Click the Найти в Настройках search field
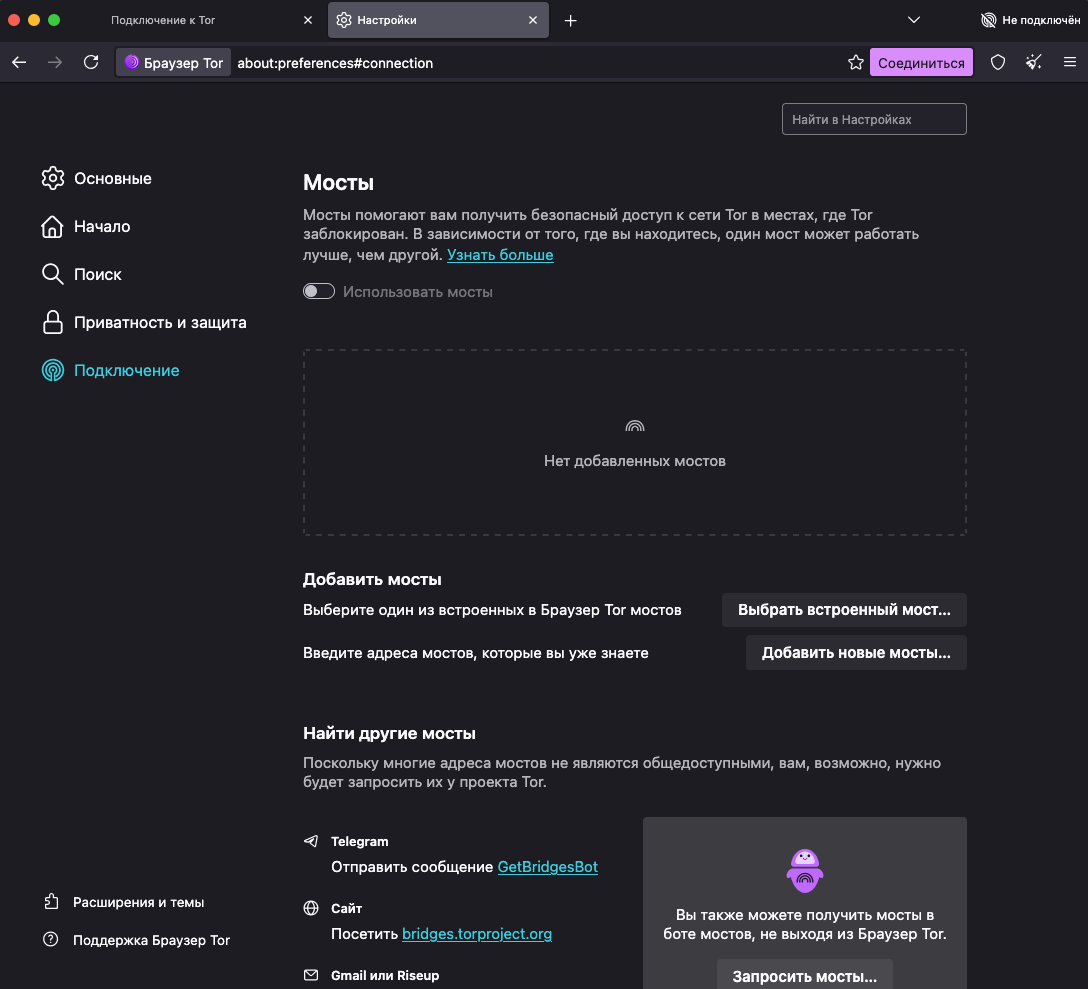Image resolution: width=1088 pixels, height=989 pixels. [873, 118]
